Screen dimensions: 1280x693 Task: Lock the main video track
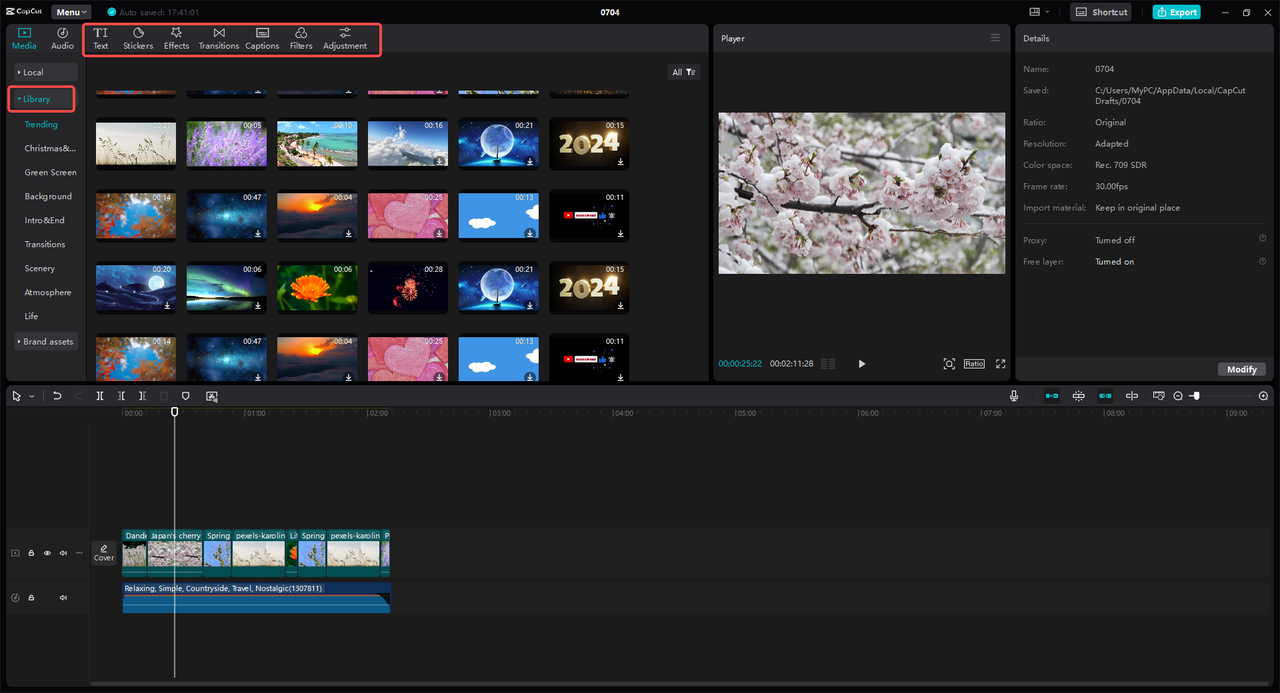(x=31, y=553)
